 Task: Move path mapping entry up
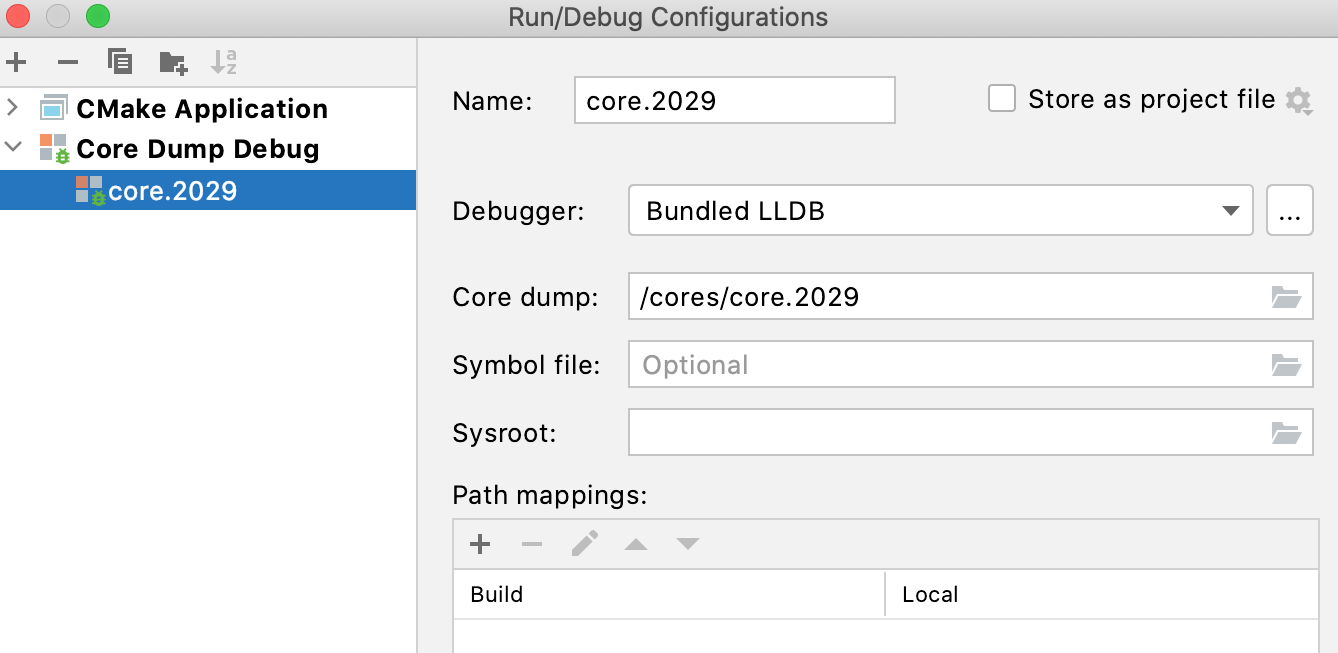(636, 543)
